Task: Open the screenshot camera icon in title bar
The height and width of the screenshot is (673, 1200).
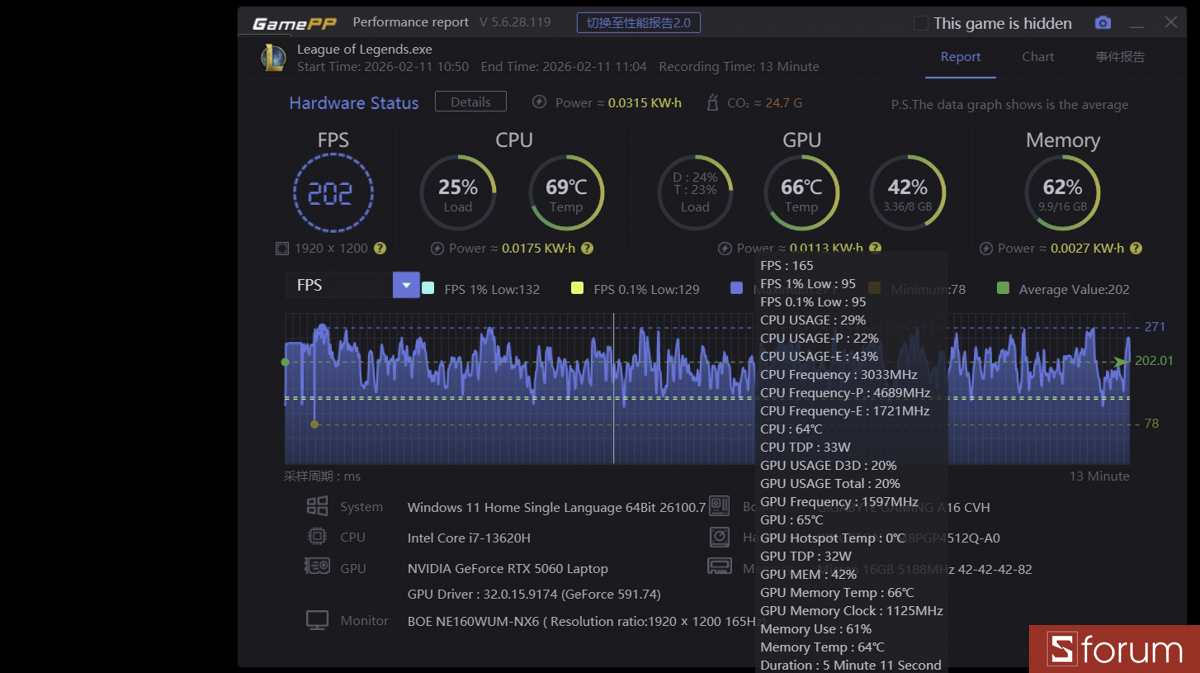Action: pyautogui.click(x=1103, y=22)
